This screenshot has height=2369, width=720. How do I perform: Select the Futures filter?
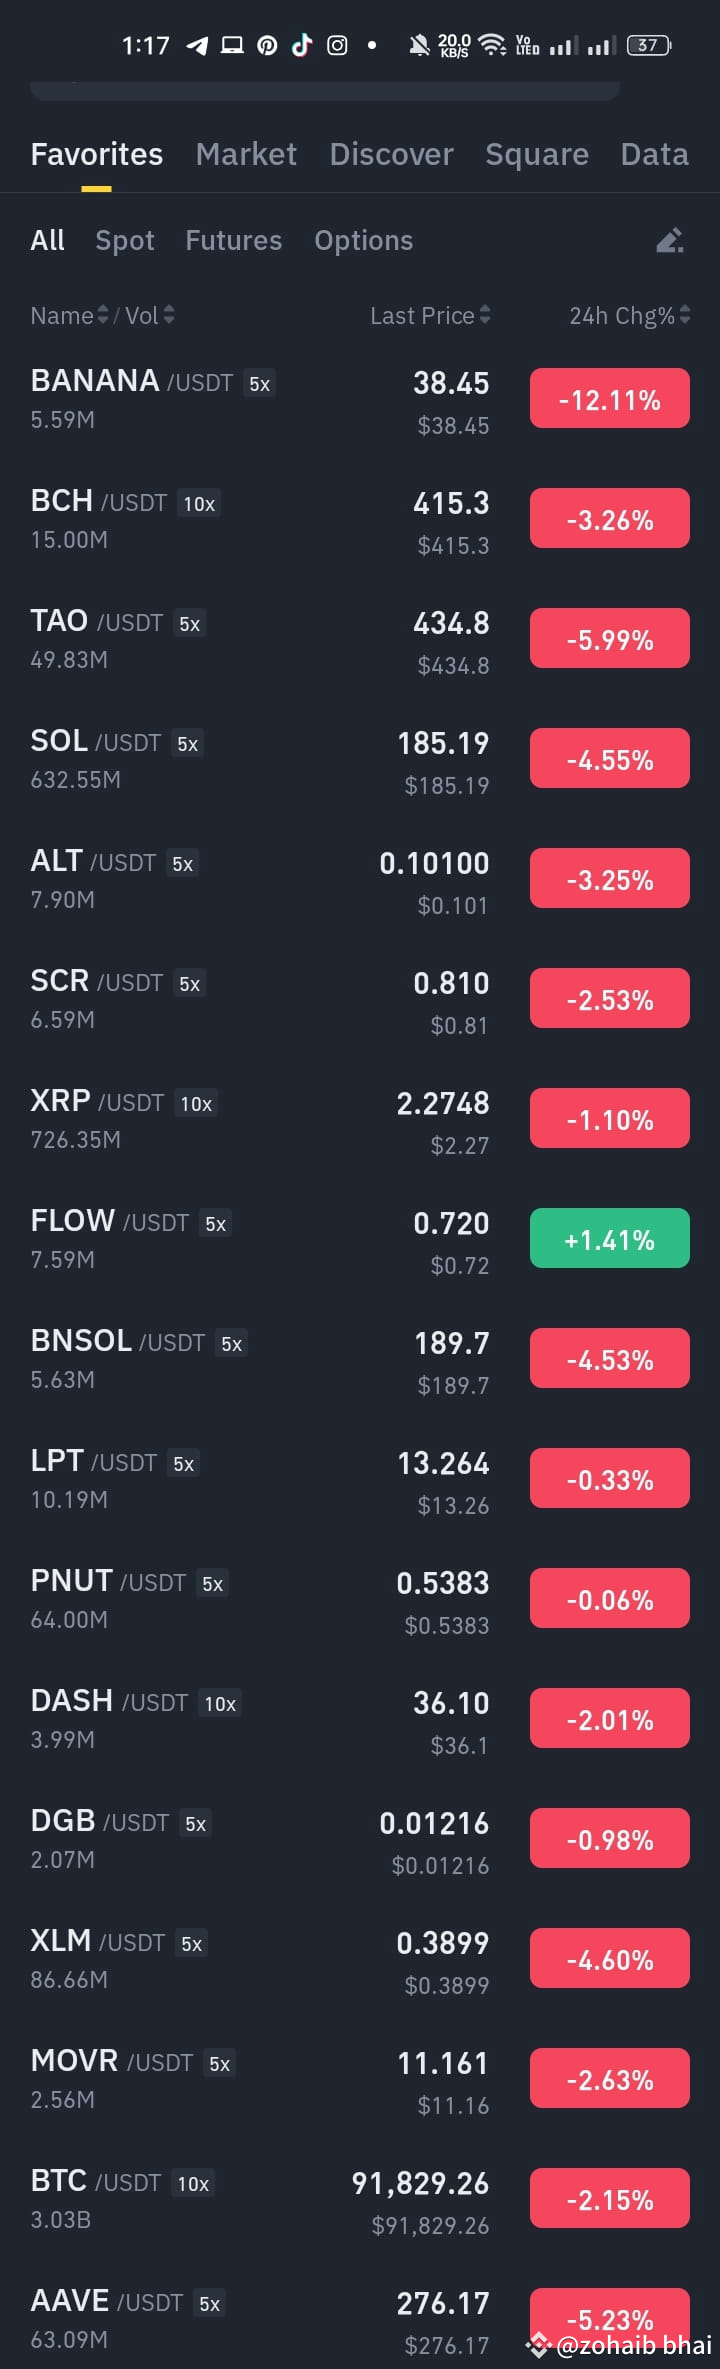pos(233,240)
